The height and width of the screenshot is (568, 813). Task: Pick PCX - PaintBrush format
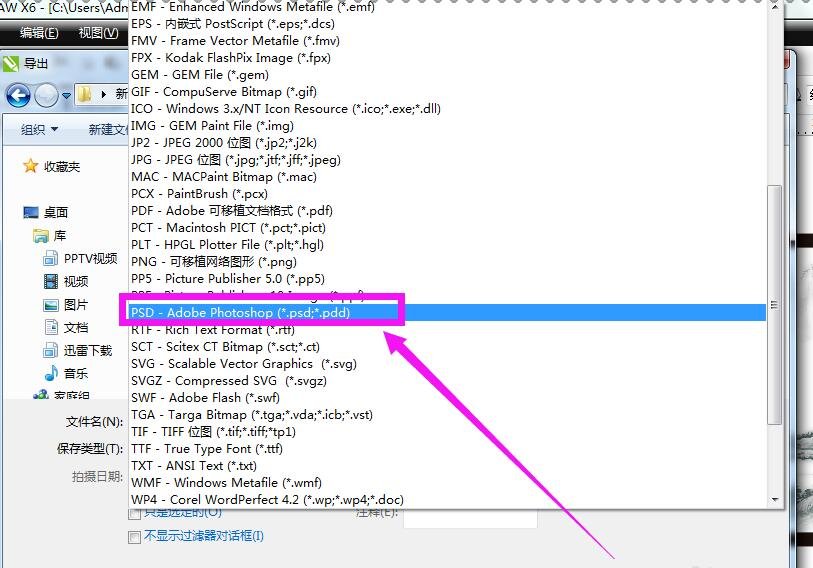[447, 193]
